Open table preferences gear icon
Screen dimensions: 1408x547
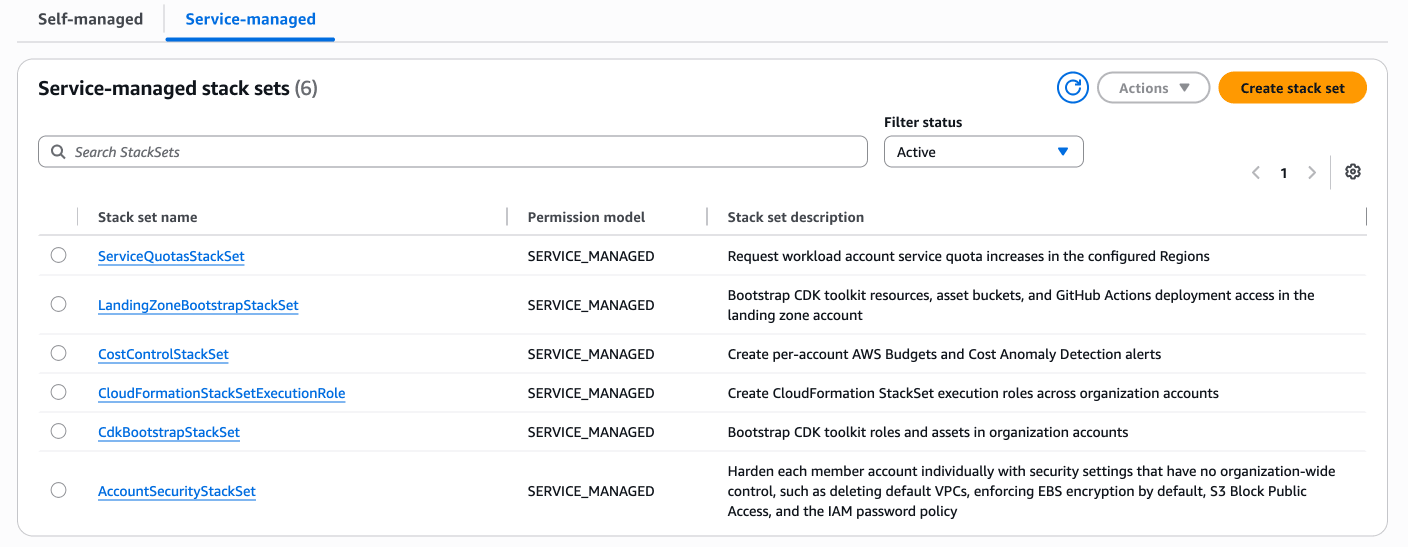click(1353, 172)
